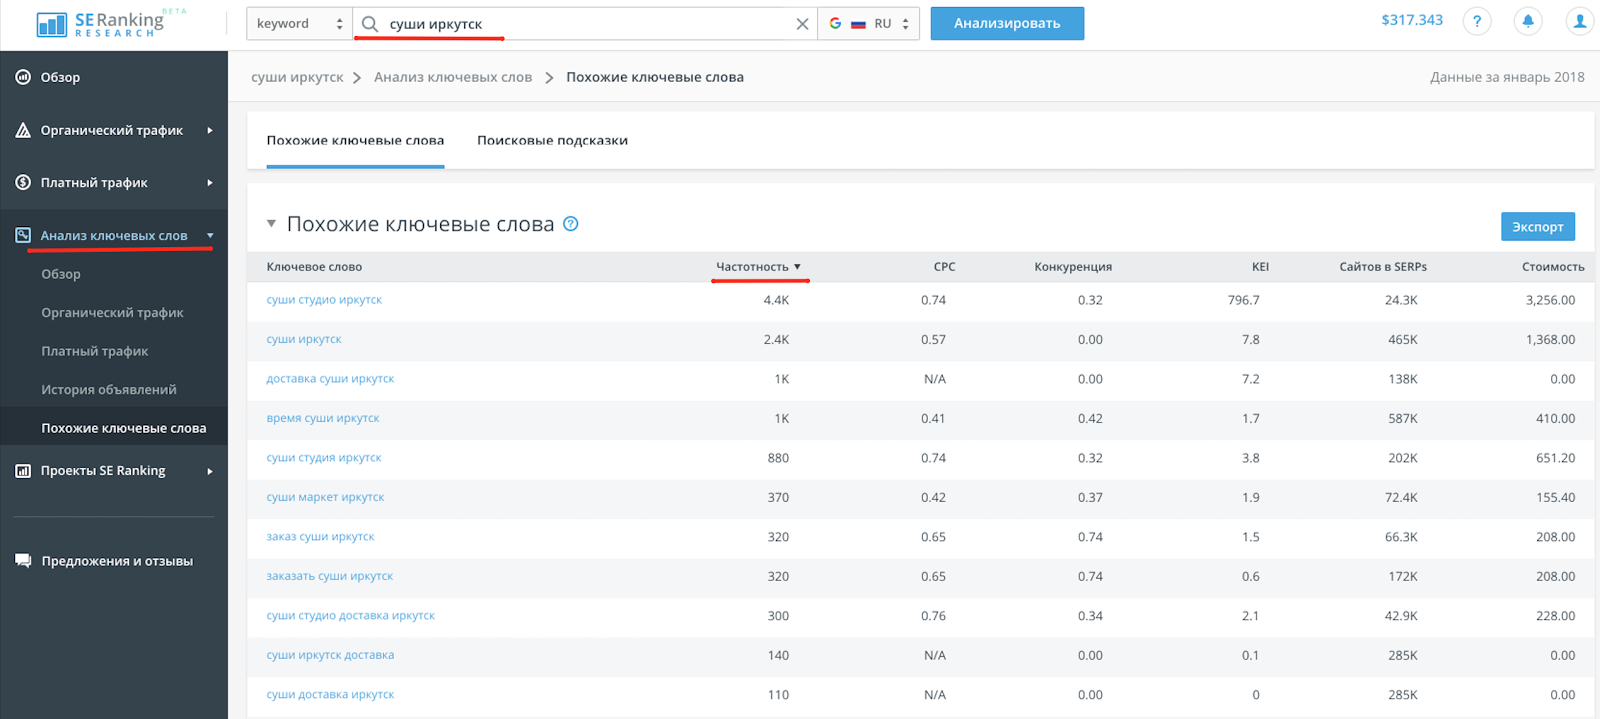The height and width of the screenshot is (719, 1600).
Task: Switch to the Похожие ключевые слова tab
Action: (x=355, y=140)
